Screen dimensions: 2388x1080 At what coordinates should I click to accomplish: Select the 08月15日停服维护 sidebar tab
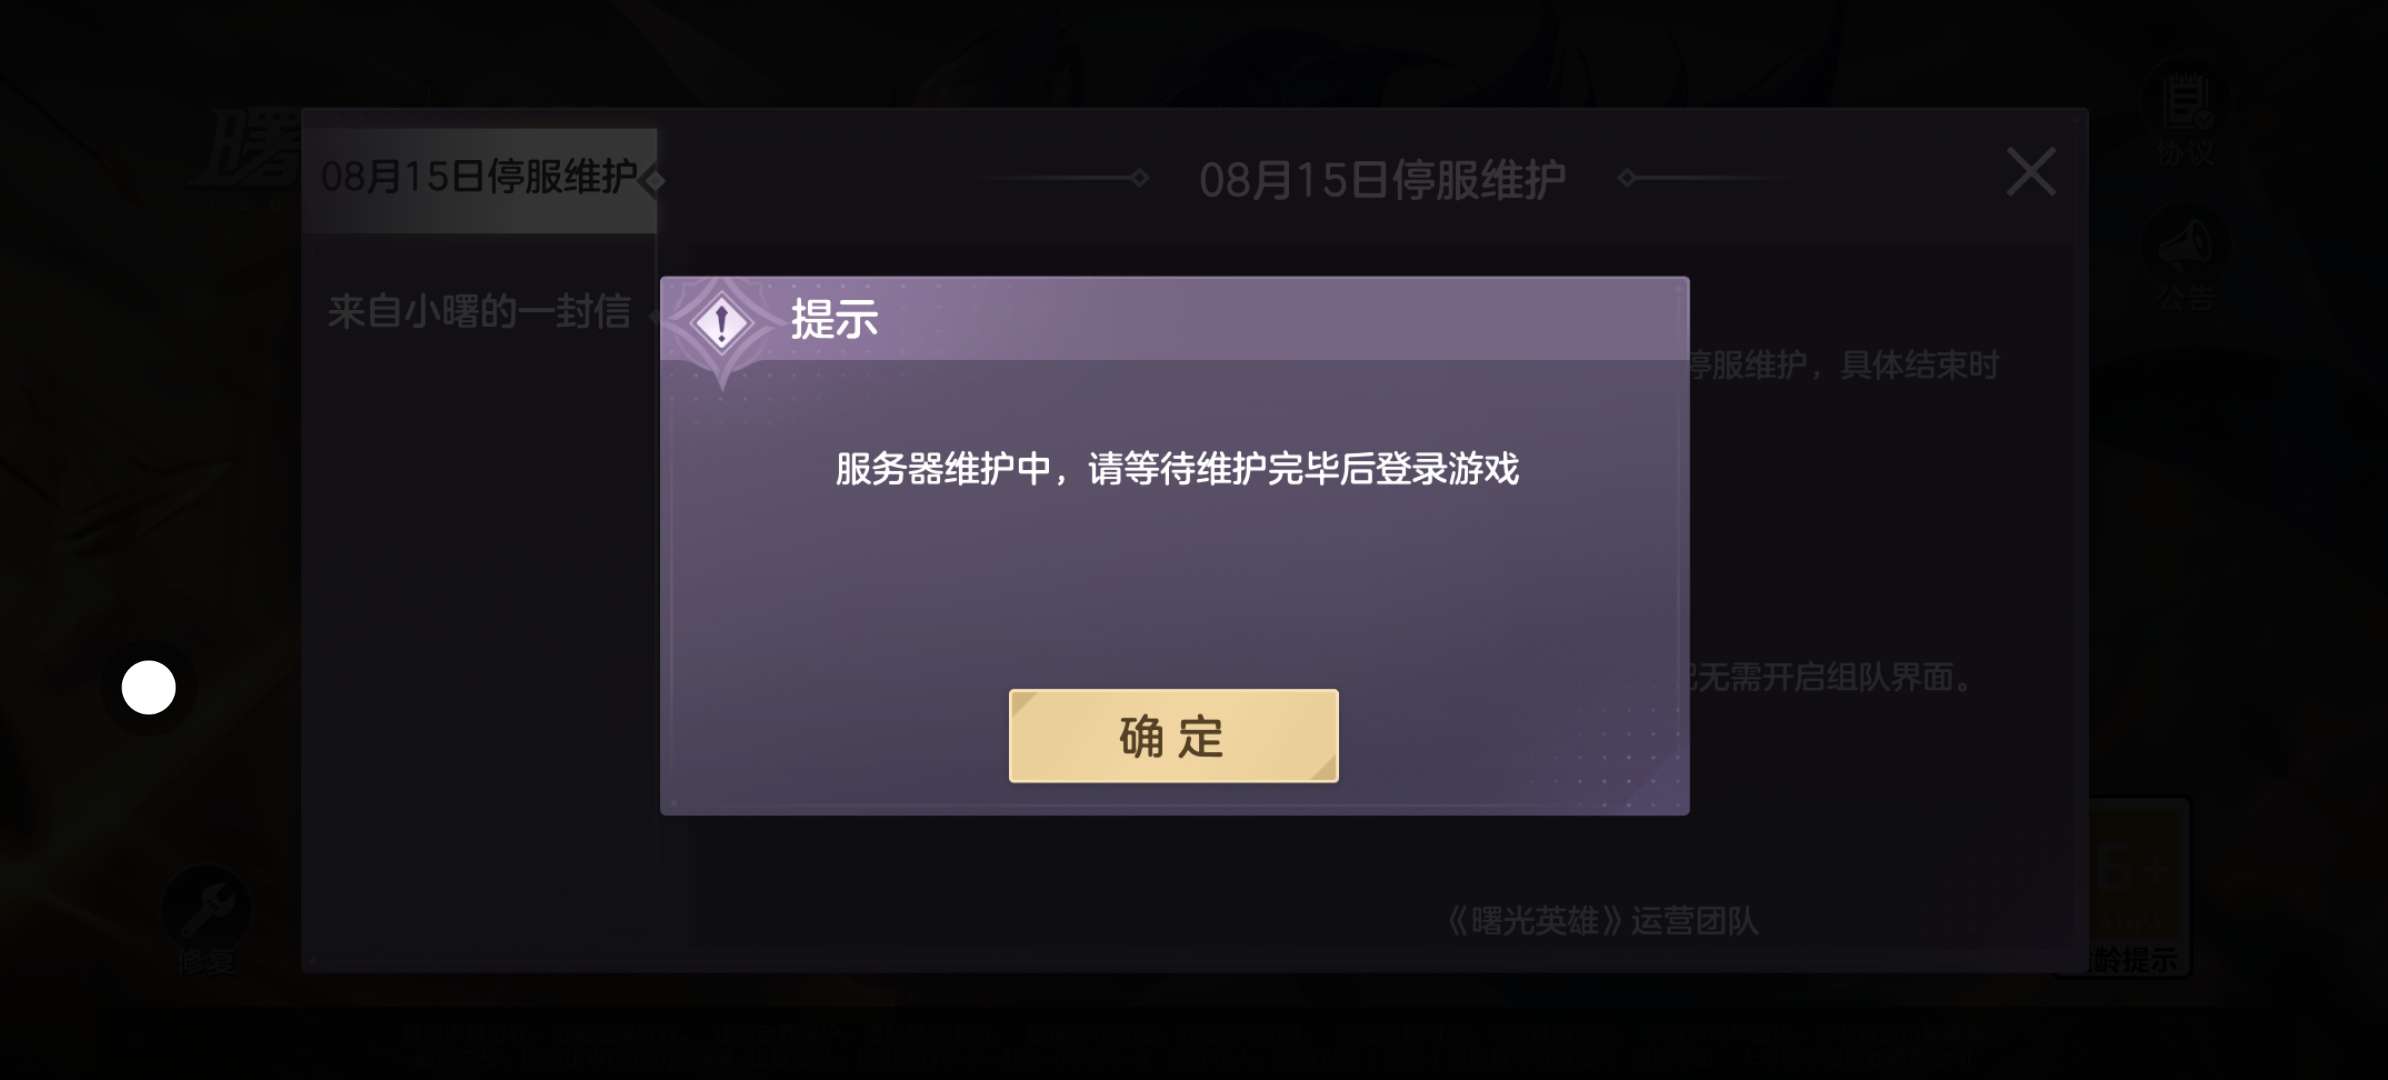tap(480, 180)
